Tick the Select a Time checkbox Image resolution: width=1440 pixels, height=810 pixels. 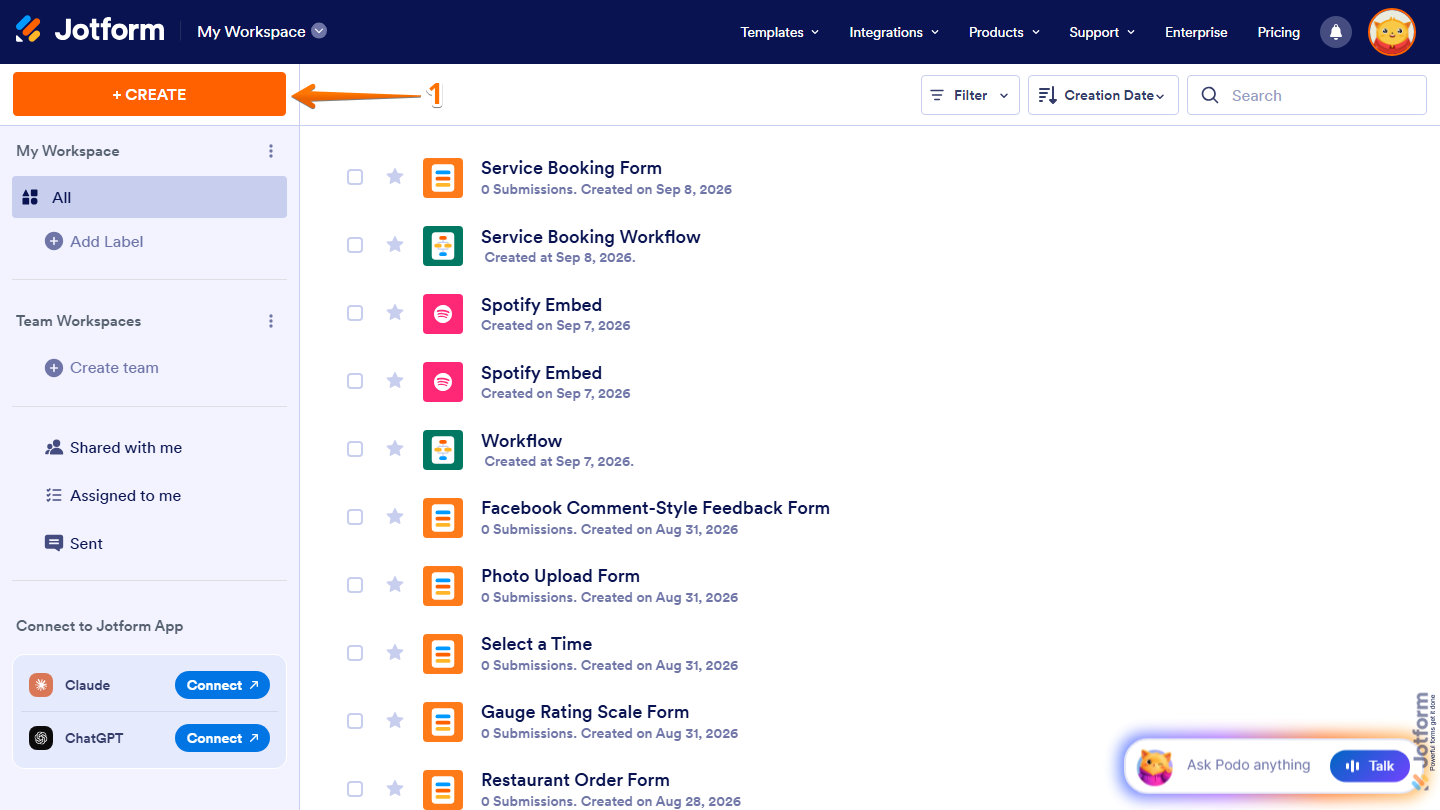[355, 653]
